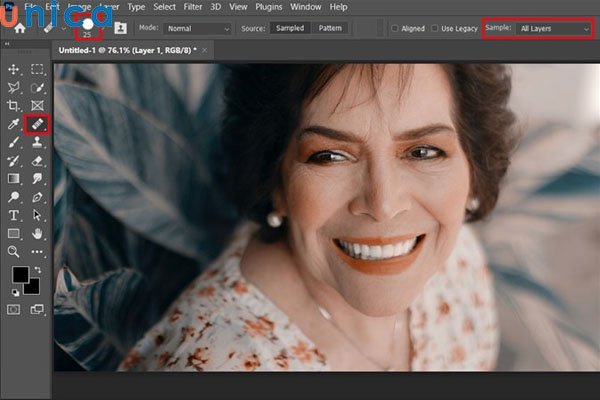
Task: Select the Horizontal Type tool
Action: (x=14, y=215)
